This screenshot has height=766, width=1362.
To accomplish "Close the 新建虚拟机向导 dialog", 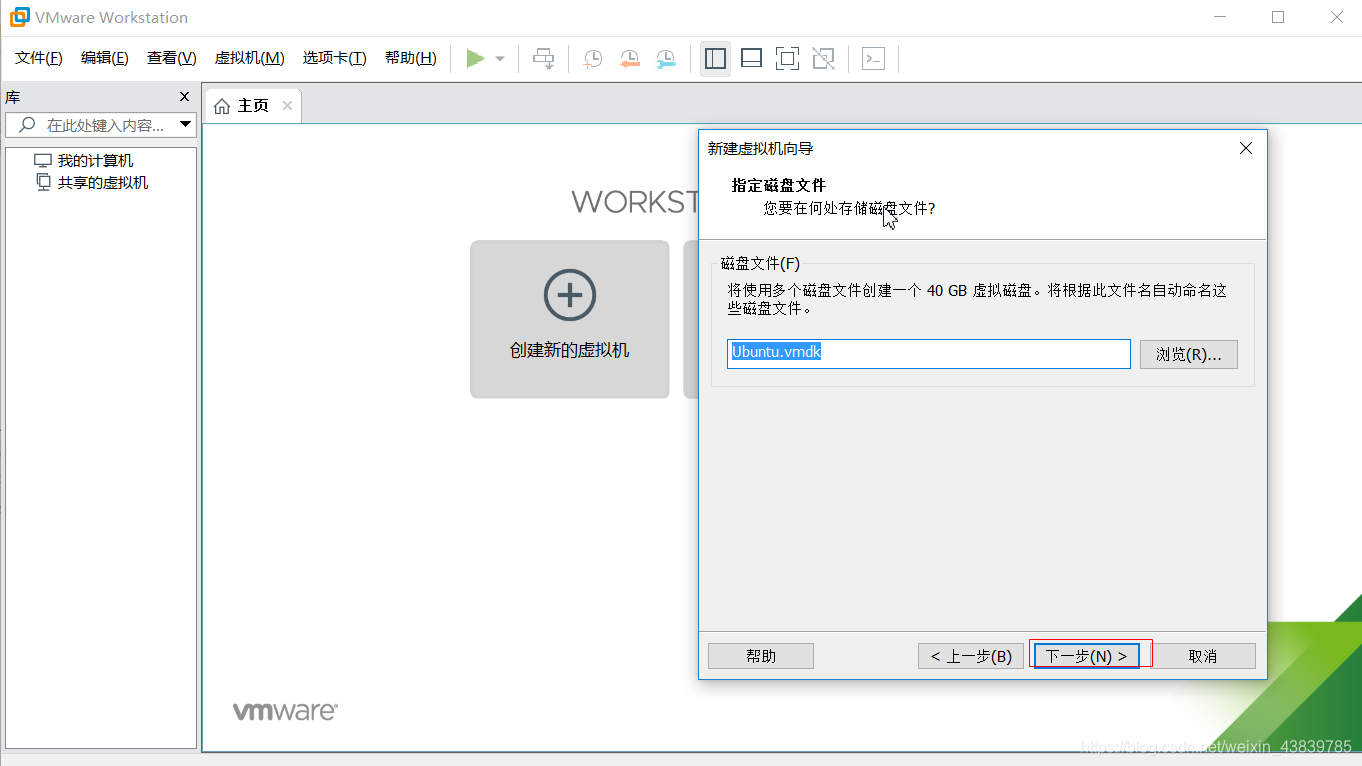I will [x=1246, y=148].
